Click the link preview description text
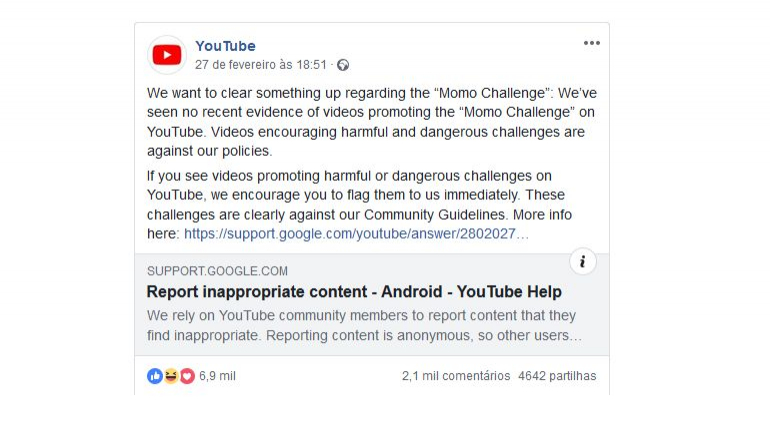 click(364, 325)
